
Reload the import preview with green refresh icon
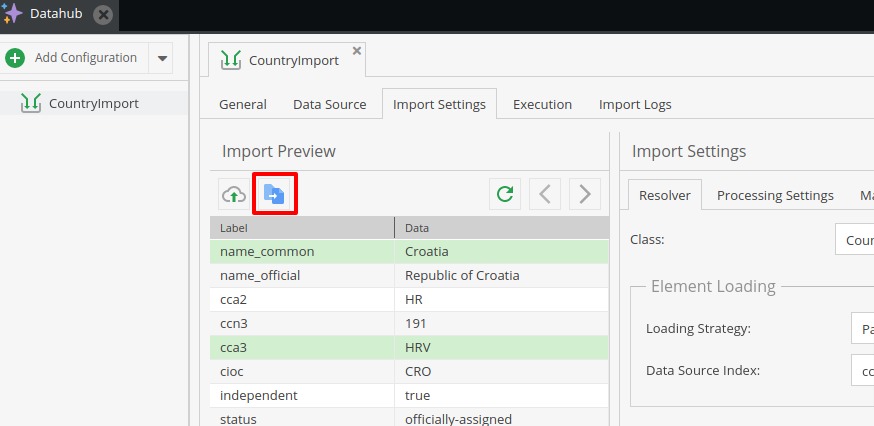pyautogui.click(x=505, y=194)
